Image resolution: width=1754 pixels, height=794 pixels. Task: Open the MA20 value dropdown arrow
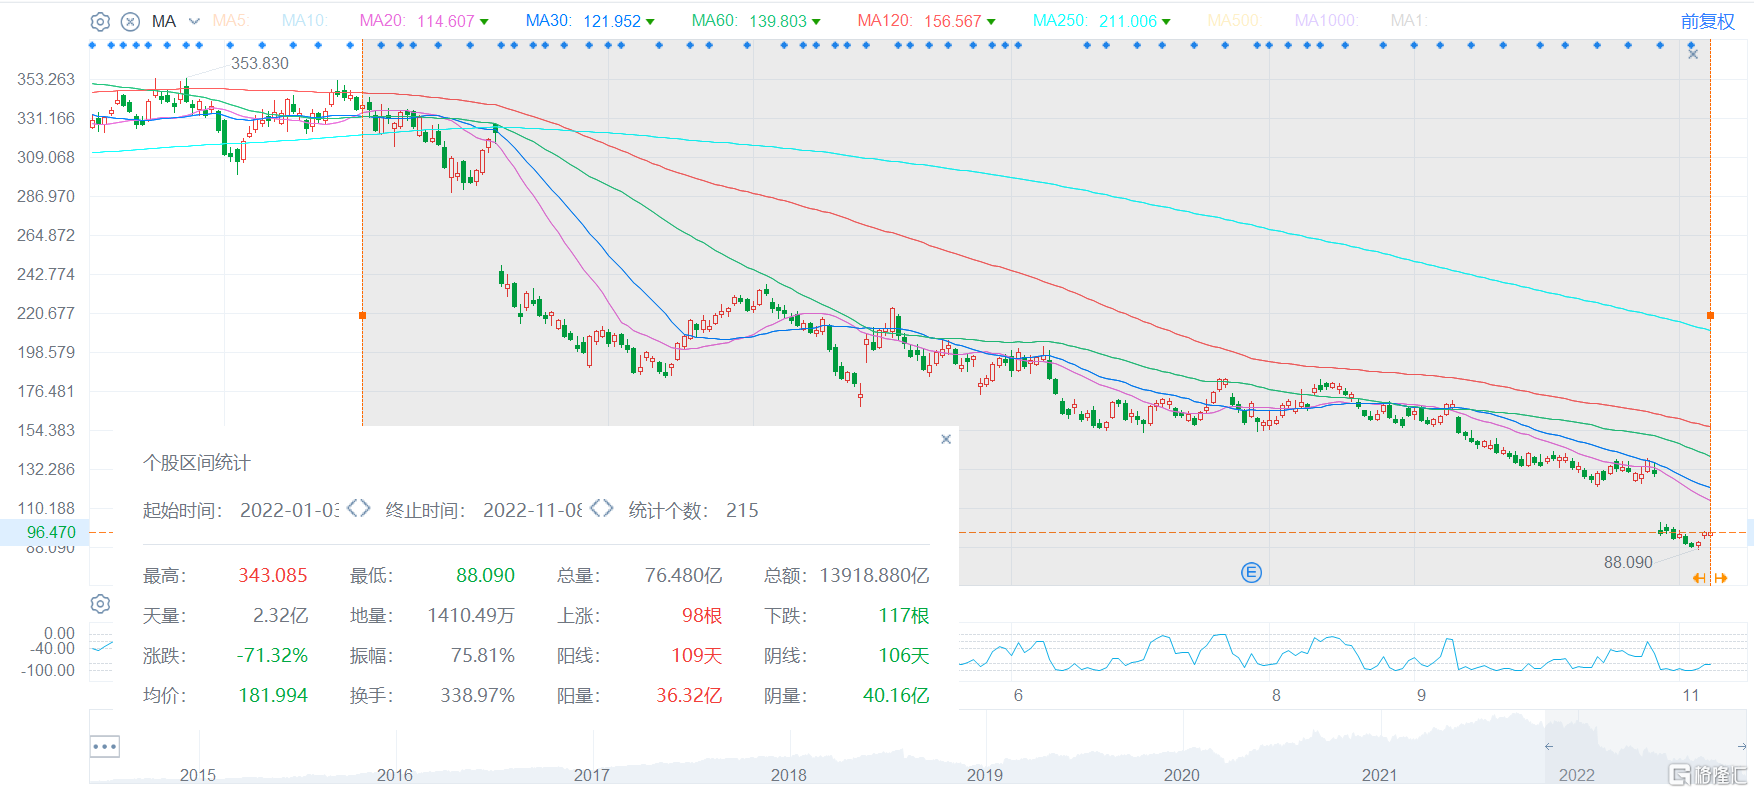point(484,22)
